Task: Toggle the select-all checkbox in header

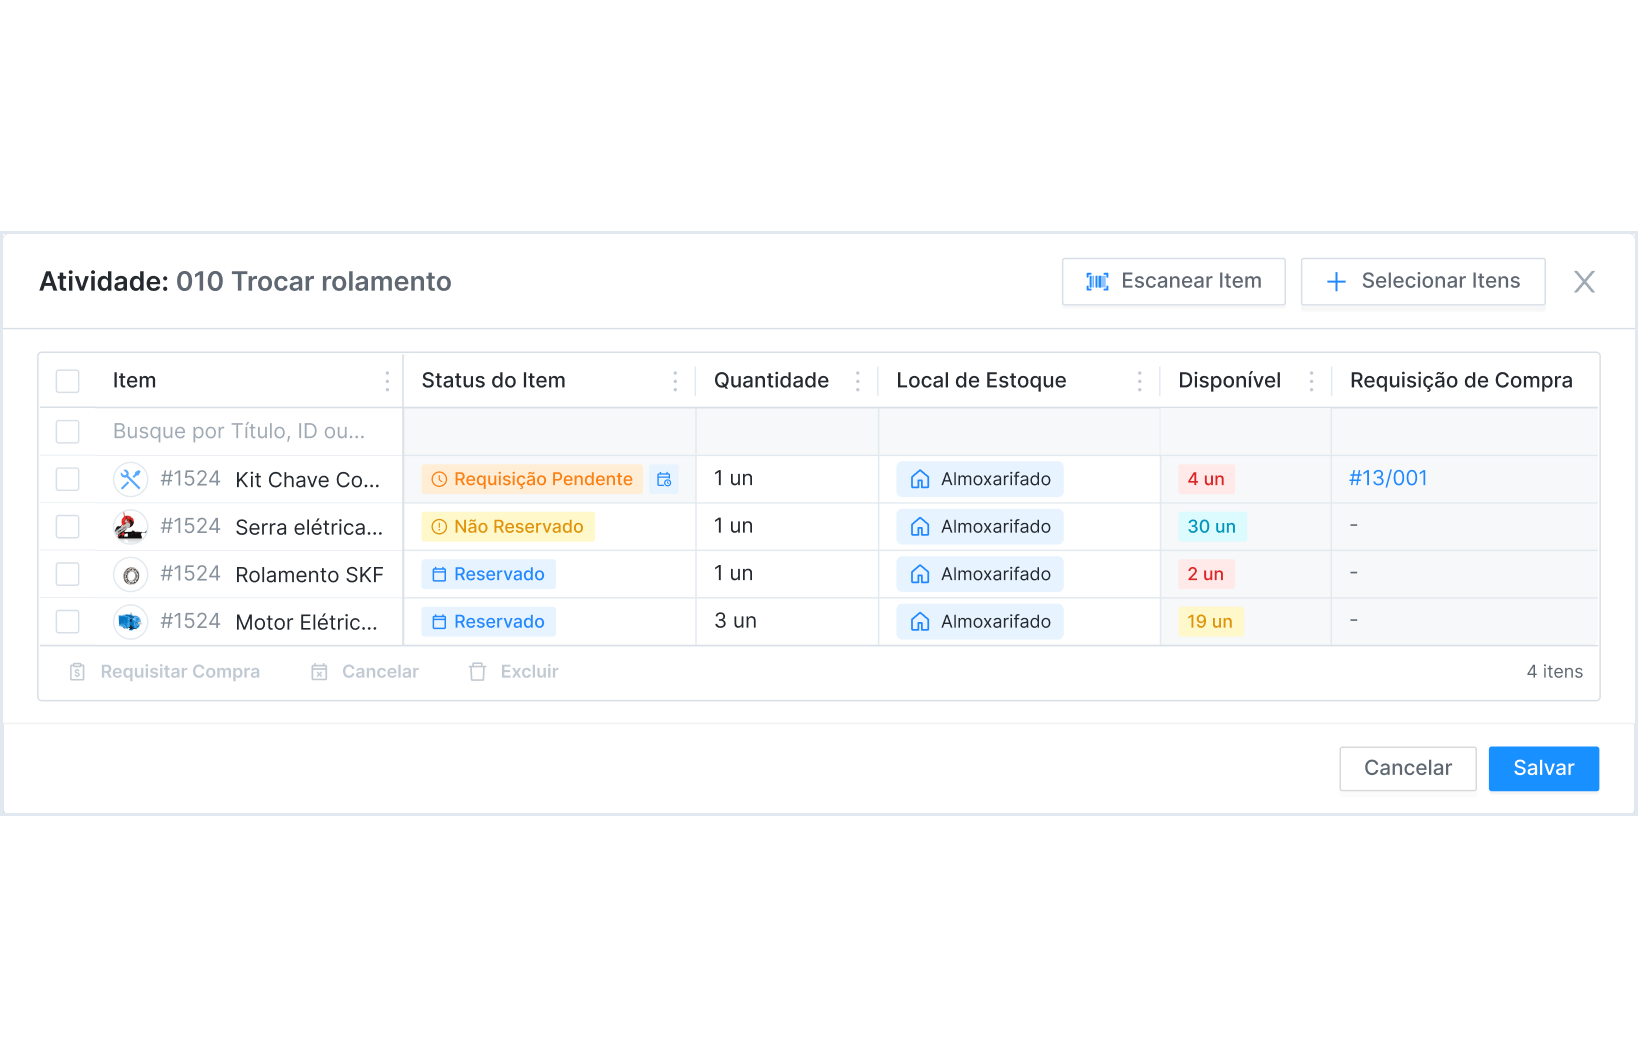Action: coord(68,381)
